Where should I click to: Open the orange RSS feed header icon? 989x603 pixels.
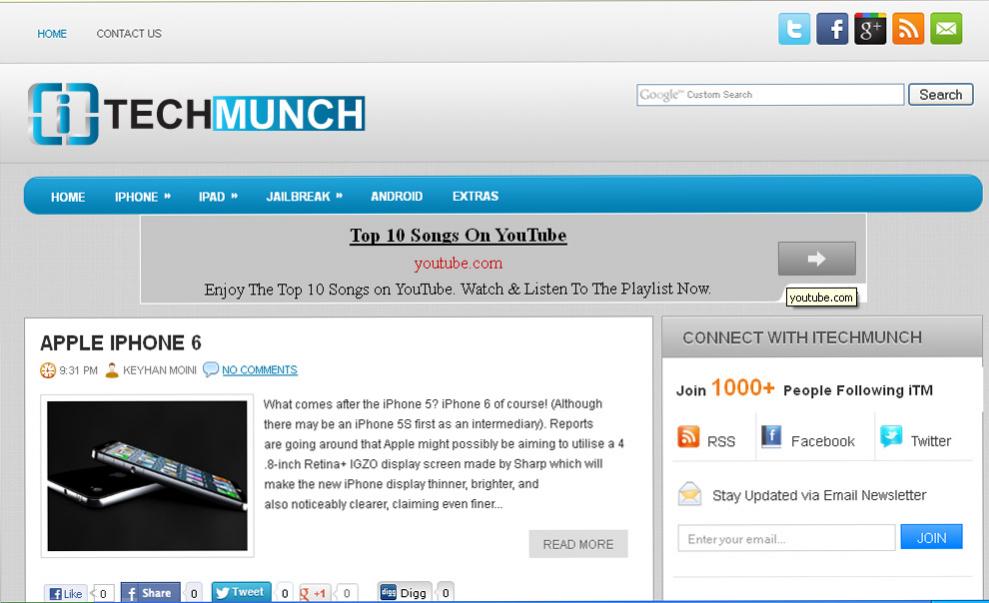point(908,28)
